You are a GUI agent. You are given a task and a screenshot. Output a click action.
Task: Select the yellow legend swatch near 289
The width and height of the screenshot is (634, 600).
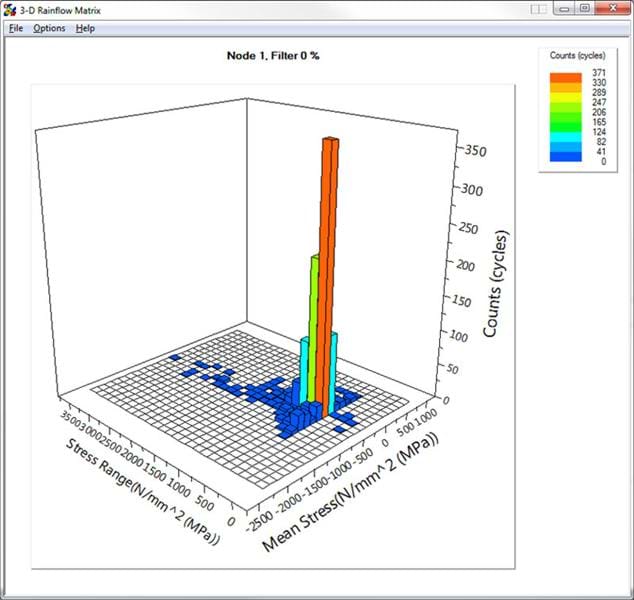(x=564, y=98)
